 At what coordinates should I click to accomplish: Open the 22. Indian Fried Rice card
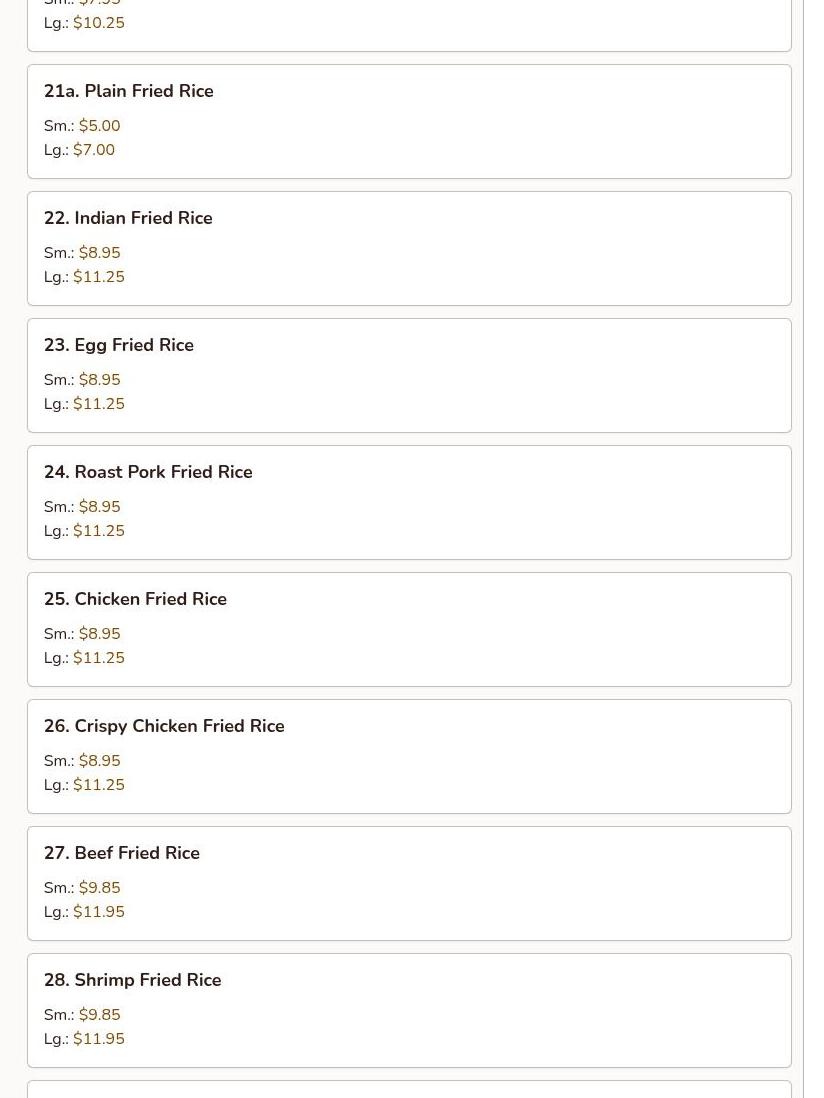click(x=409, y=249)
